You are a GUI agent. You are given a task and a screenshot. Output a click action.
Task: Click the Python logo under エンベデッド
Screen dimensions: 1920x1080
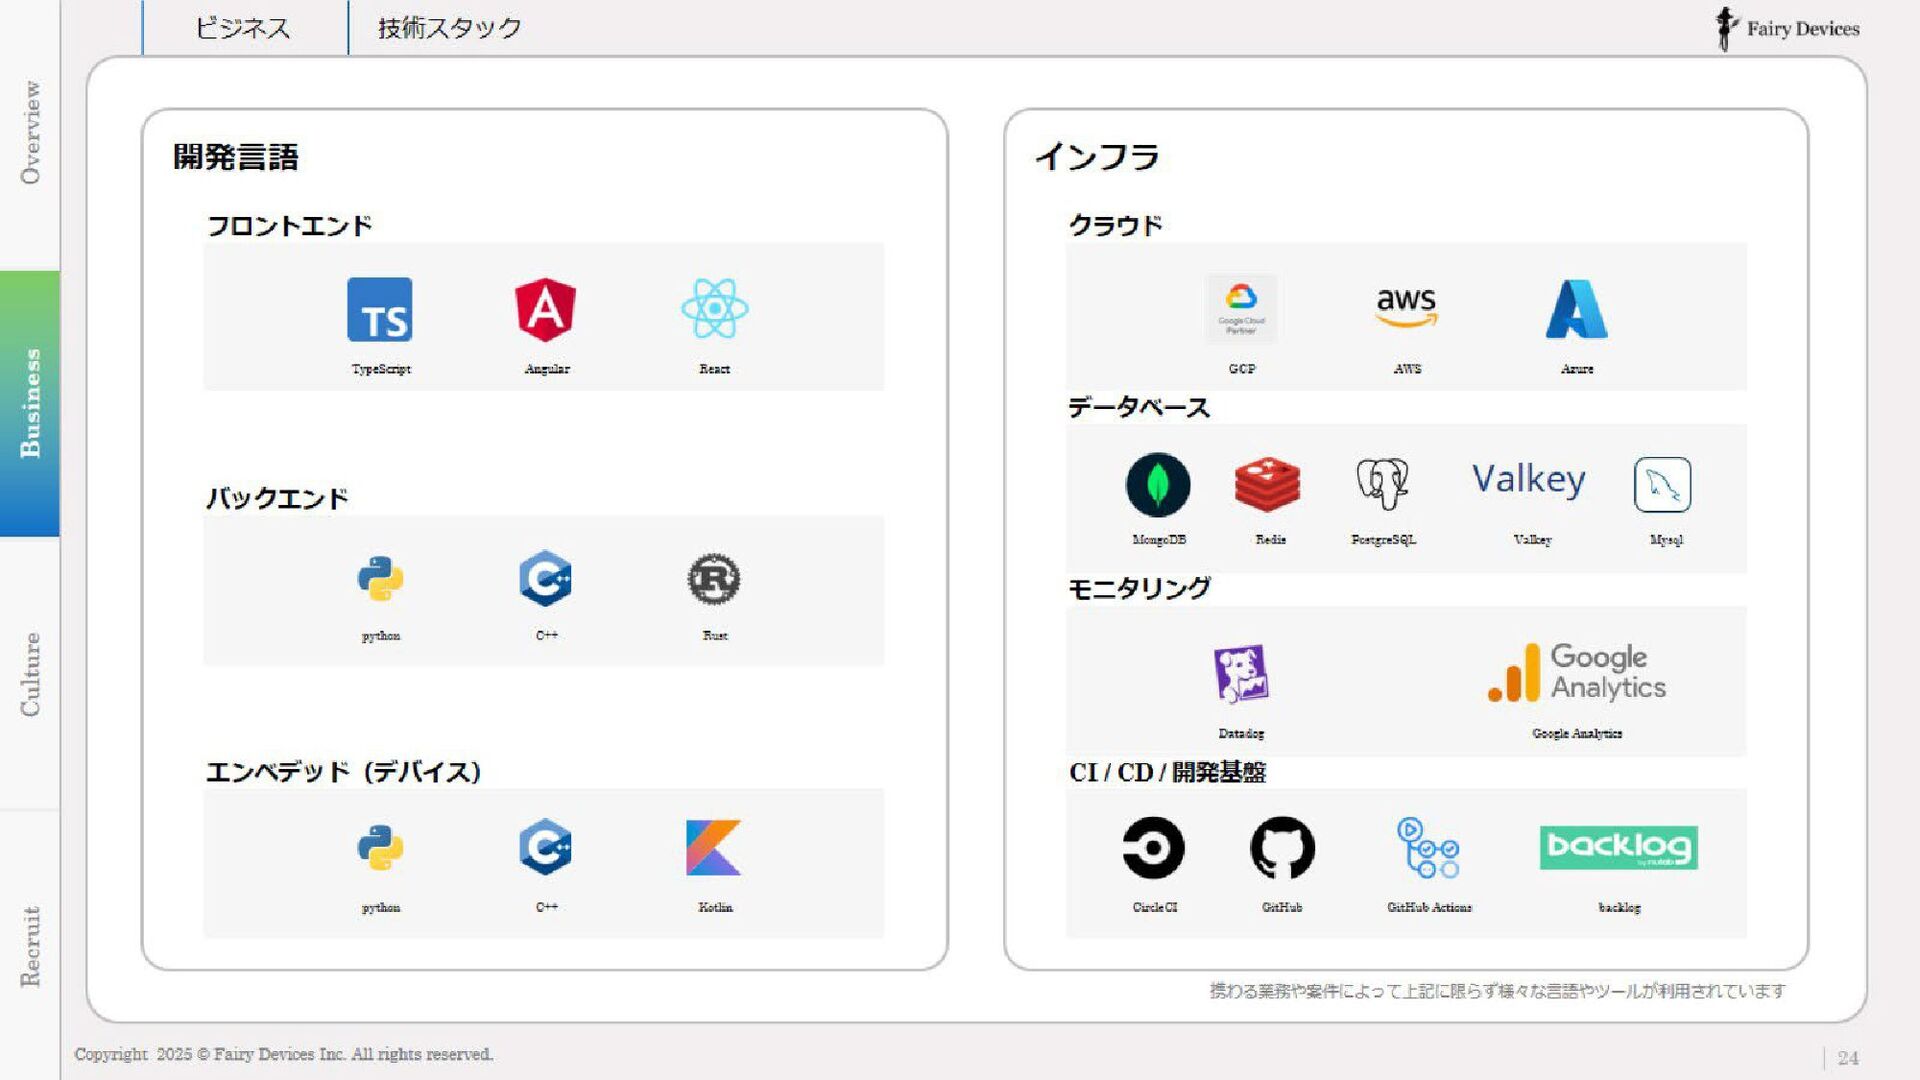pyautogui.click(x=380, y=848)
